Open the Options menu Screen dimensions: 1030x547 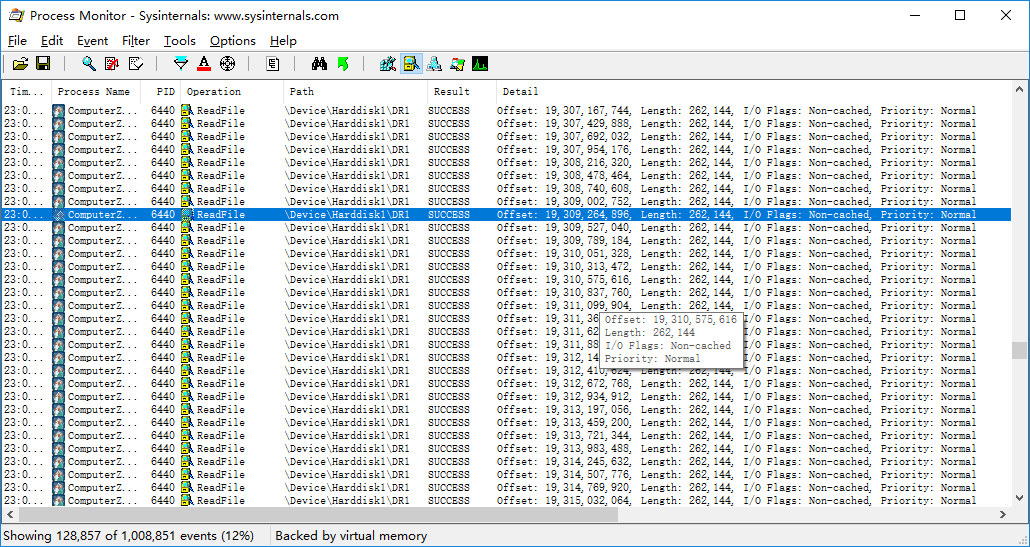point(233,41)
